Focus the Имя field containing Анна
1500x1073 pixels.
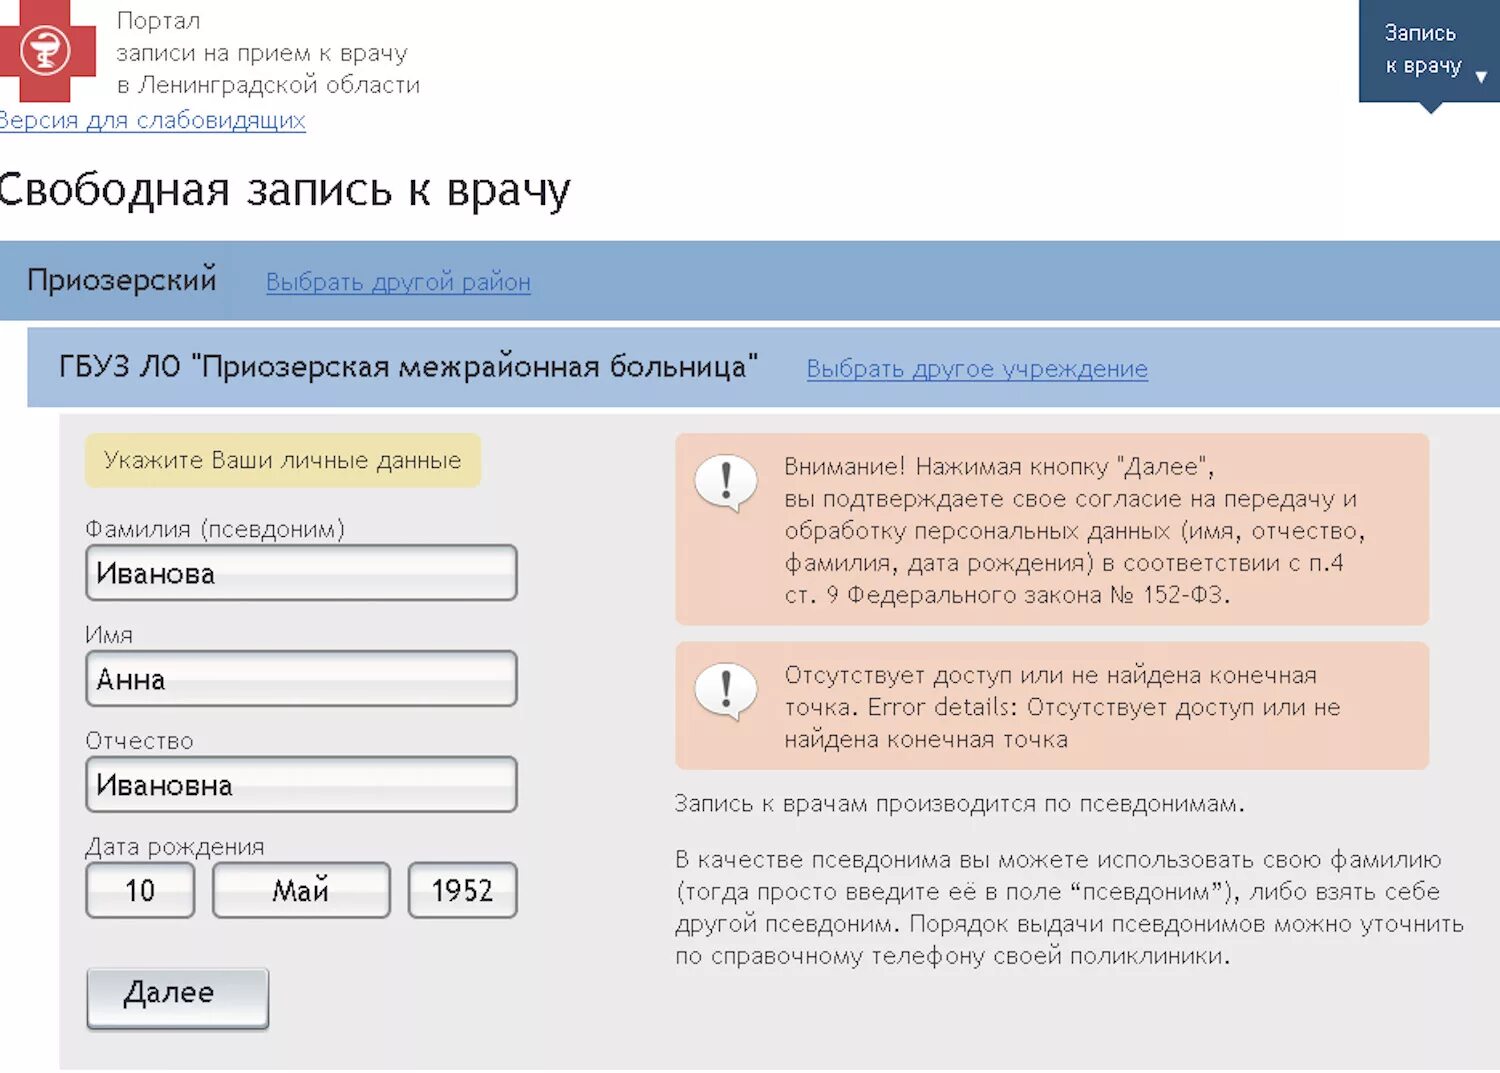point(301,679)
